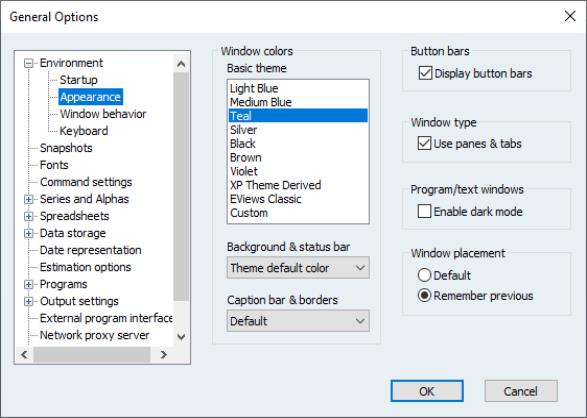
Task: Select Silver in the Basic theme list
Action: point(298,130)
